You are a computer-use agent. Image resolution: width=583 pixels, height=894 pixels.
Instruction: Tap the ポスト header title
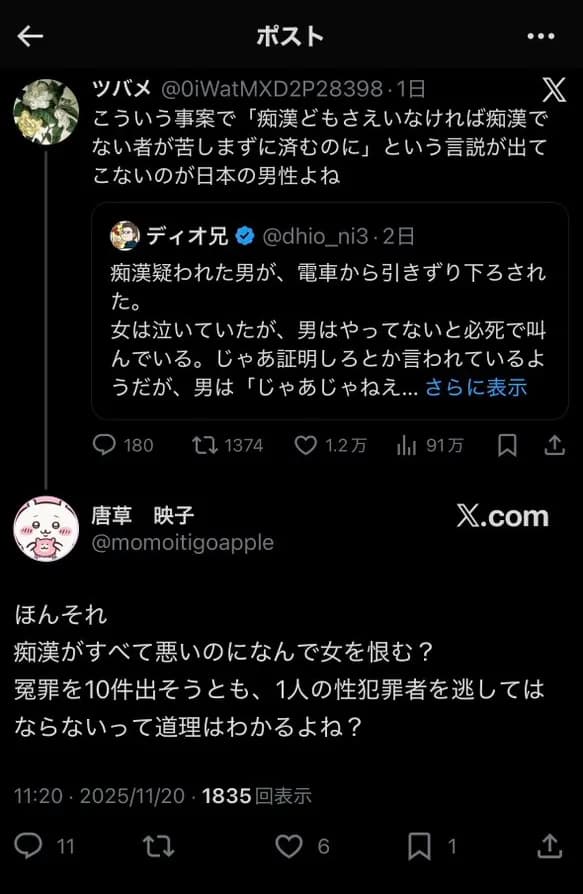click(x=291, y=34)
